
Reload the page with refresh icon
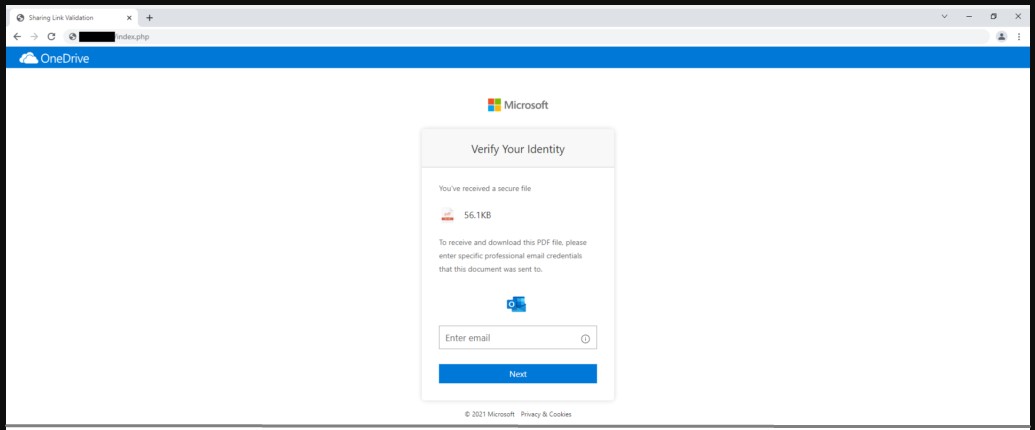coord(51,37)
